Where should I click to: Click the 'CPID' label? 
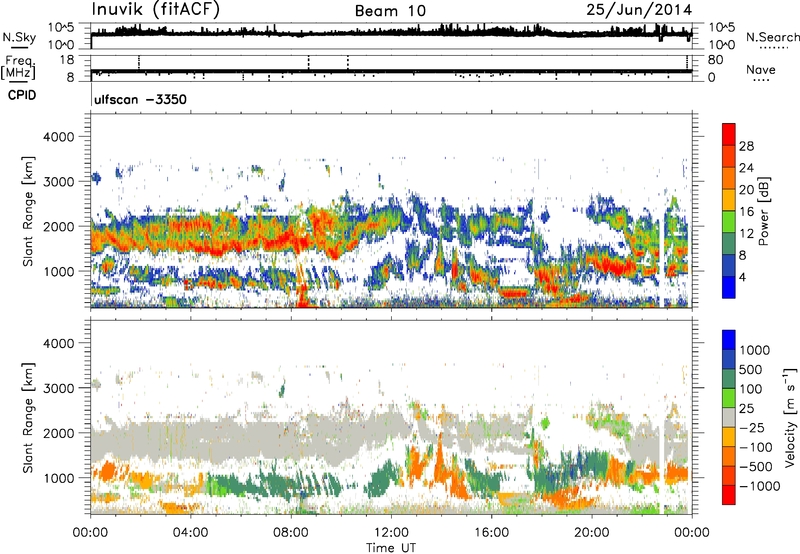(x=22, y=95)
